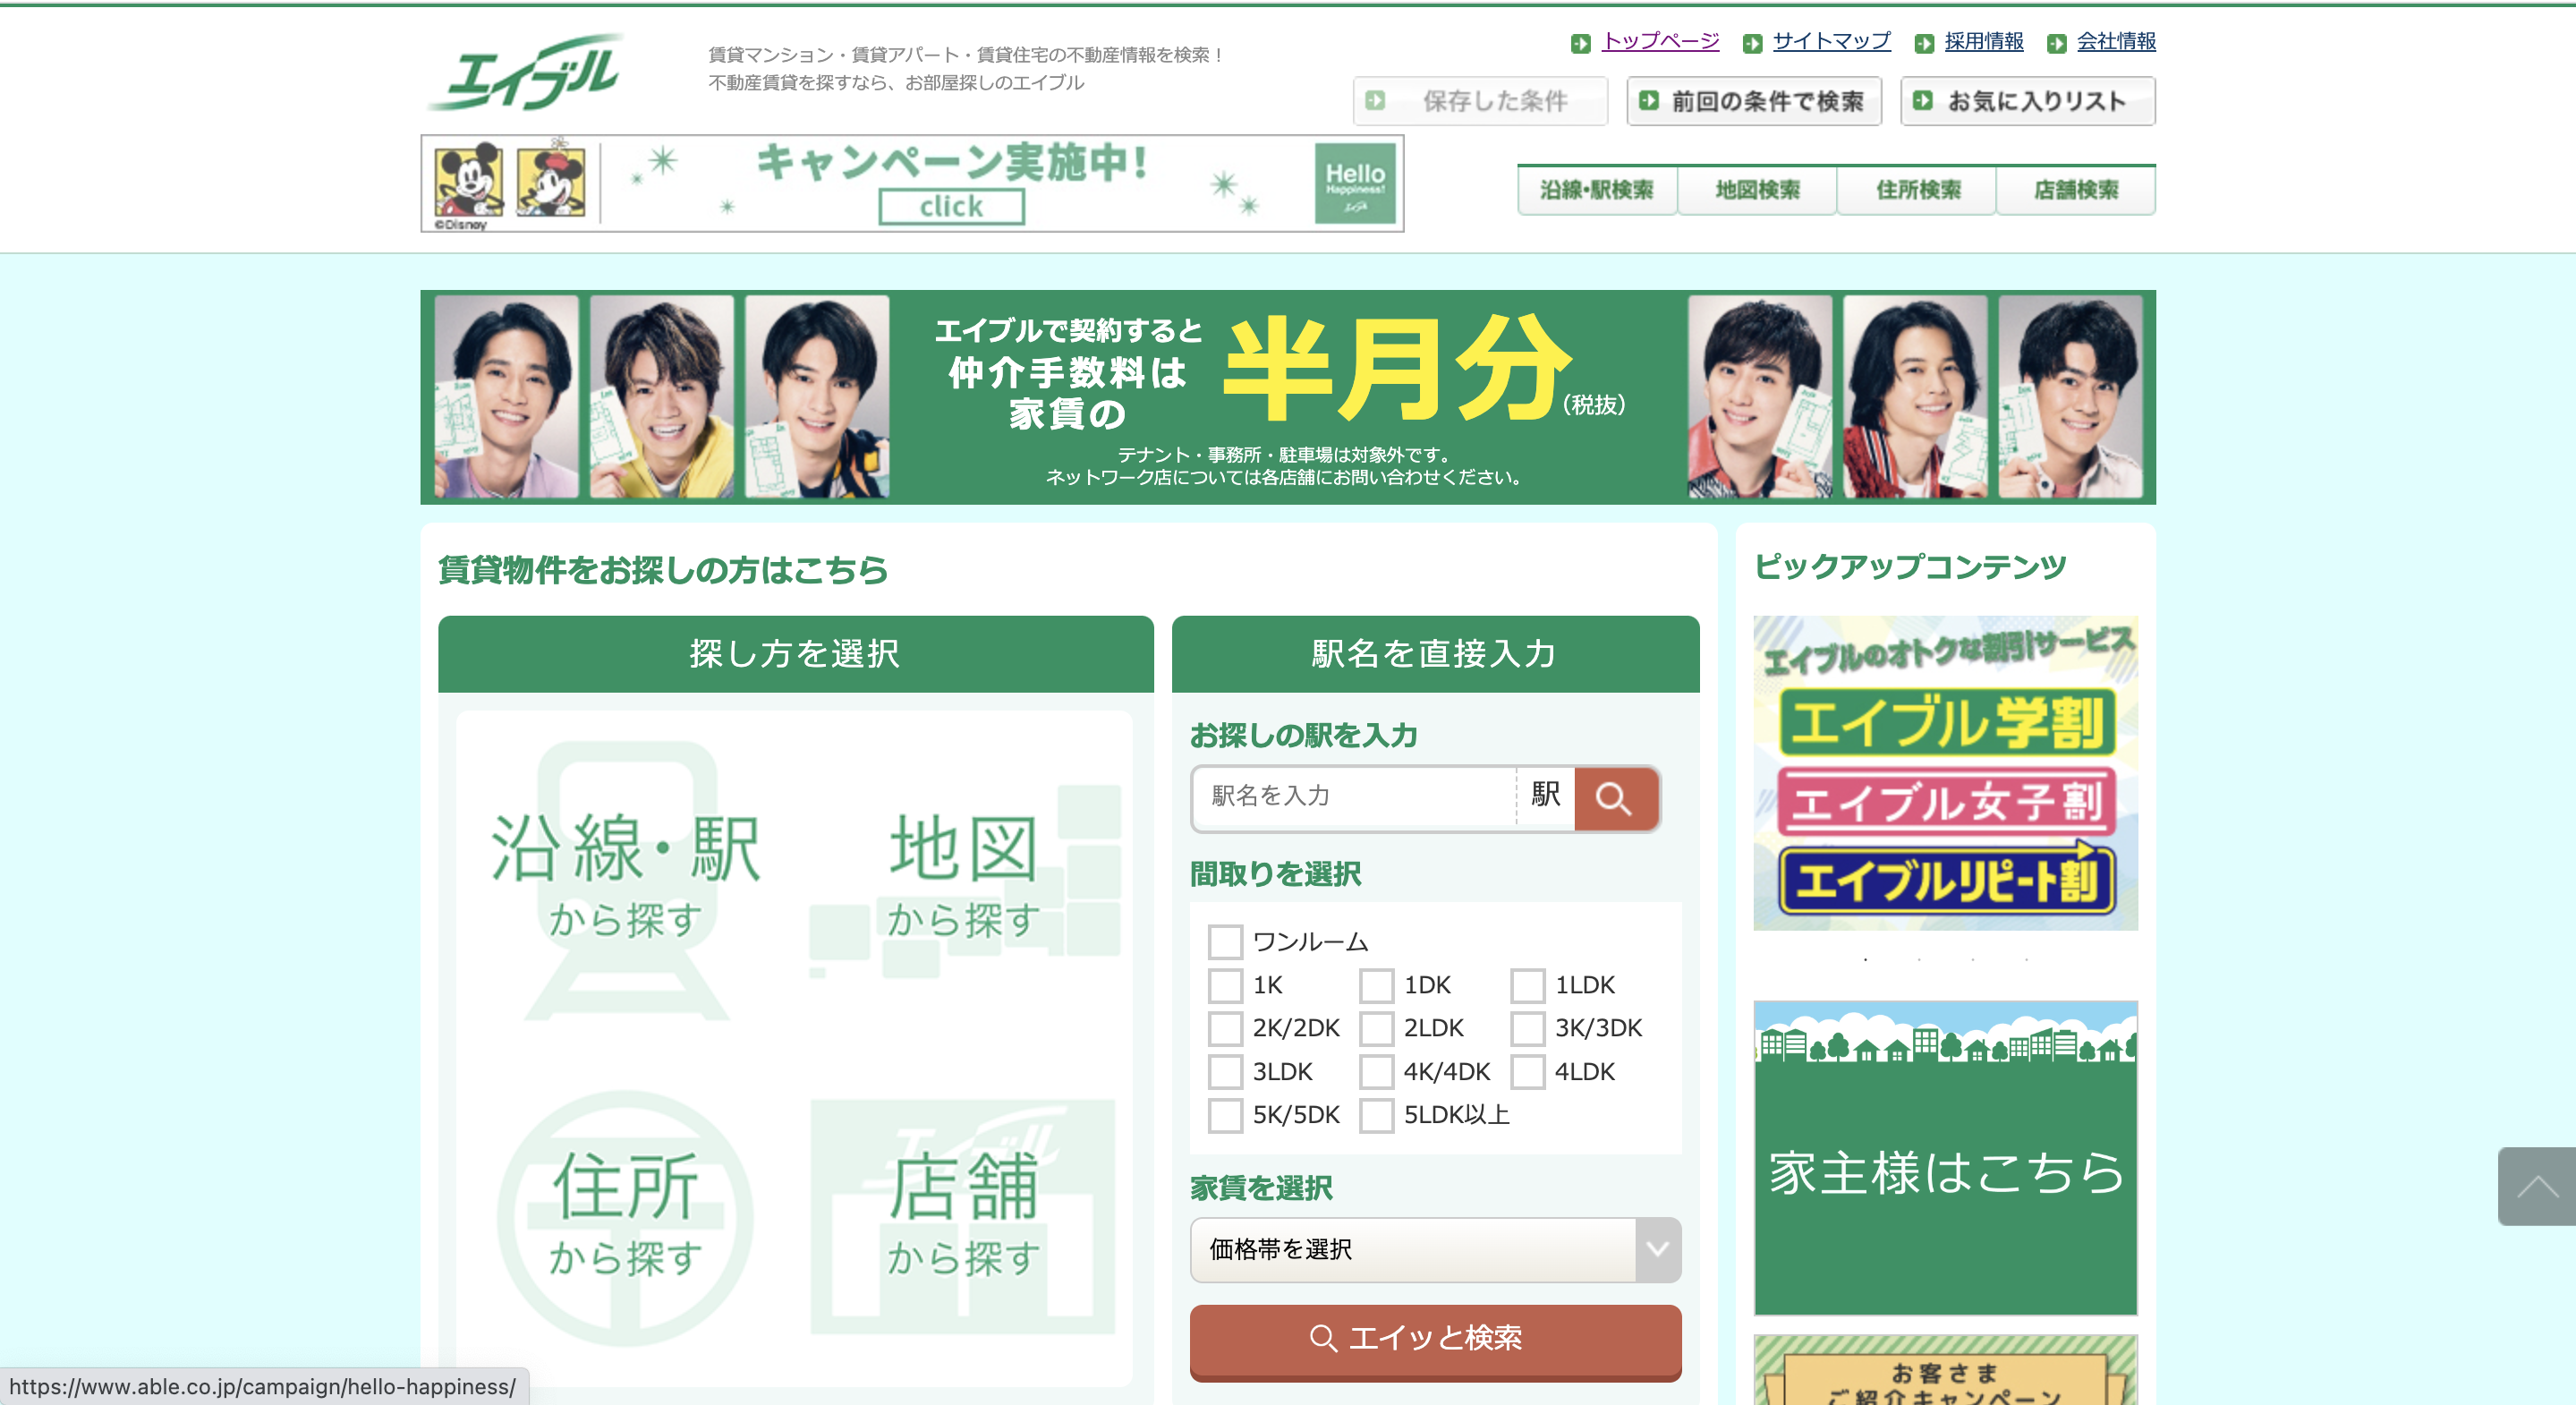The height and width of the screenshot is (1405, 2576).
Task: Open the 会社情報 link
Action: pos(2117,41)
